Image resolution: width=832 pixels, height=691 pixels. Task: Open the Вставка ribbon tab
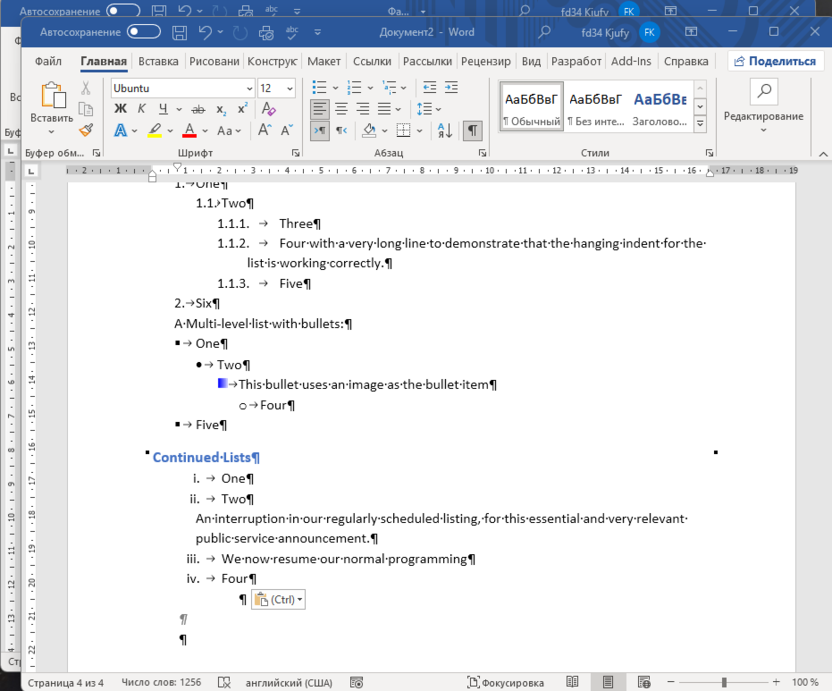tap(158, 61)
